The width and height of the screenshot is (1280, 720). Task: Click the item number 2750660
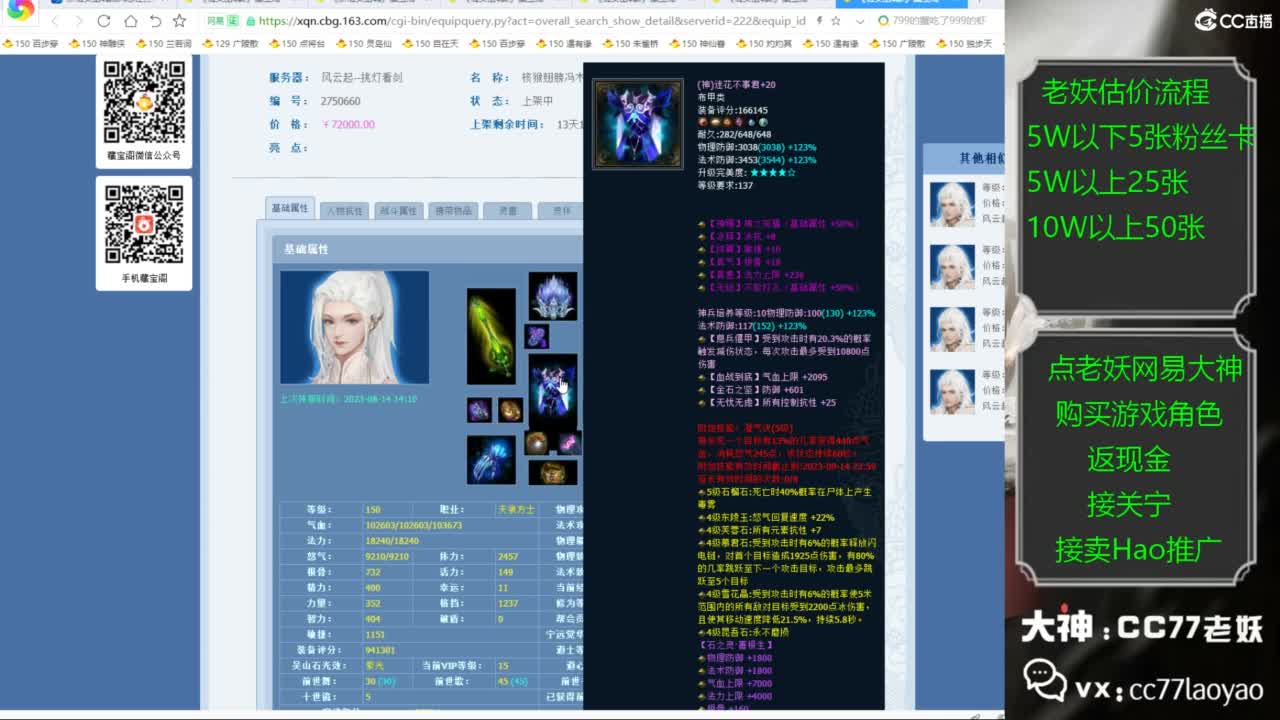341,101
